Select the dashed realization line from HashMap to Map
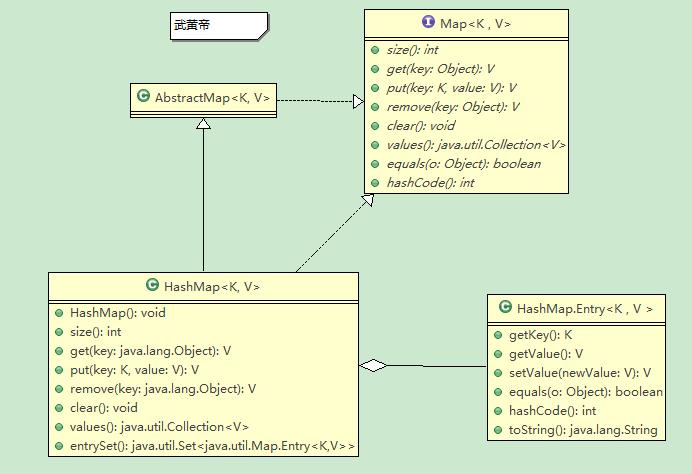 (335, 233)
